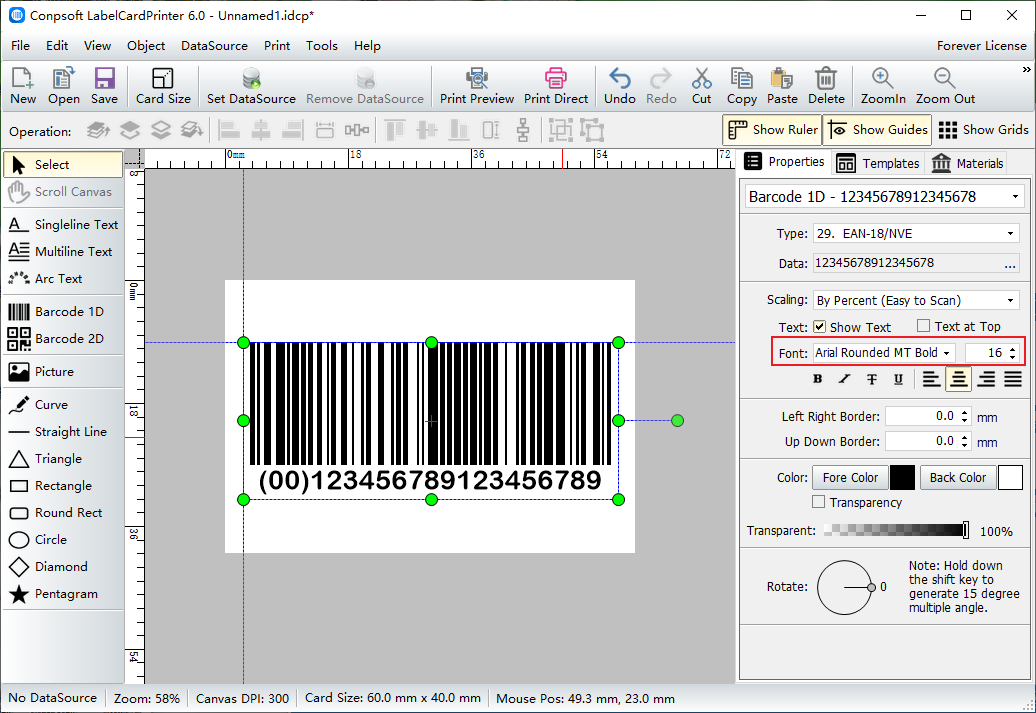Viewport: 1036px width, 713px height.
Task: Undo the last action
Action: pos(620,86)
